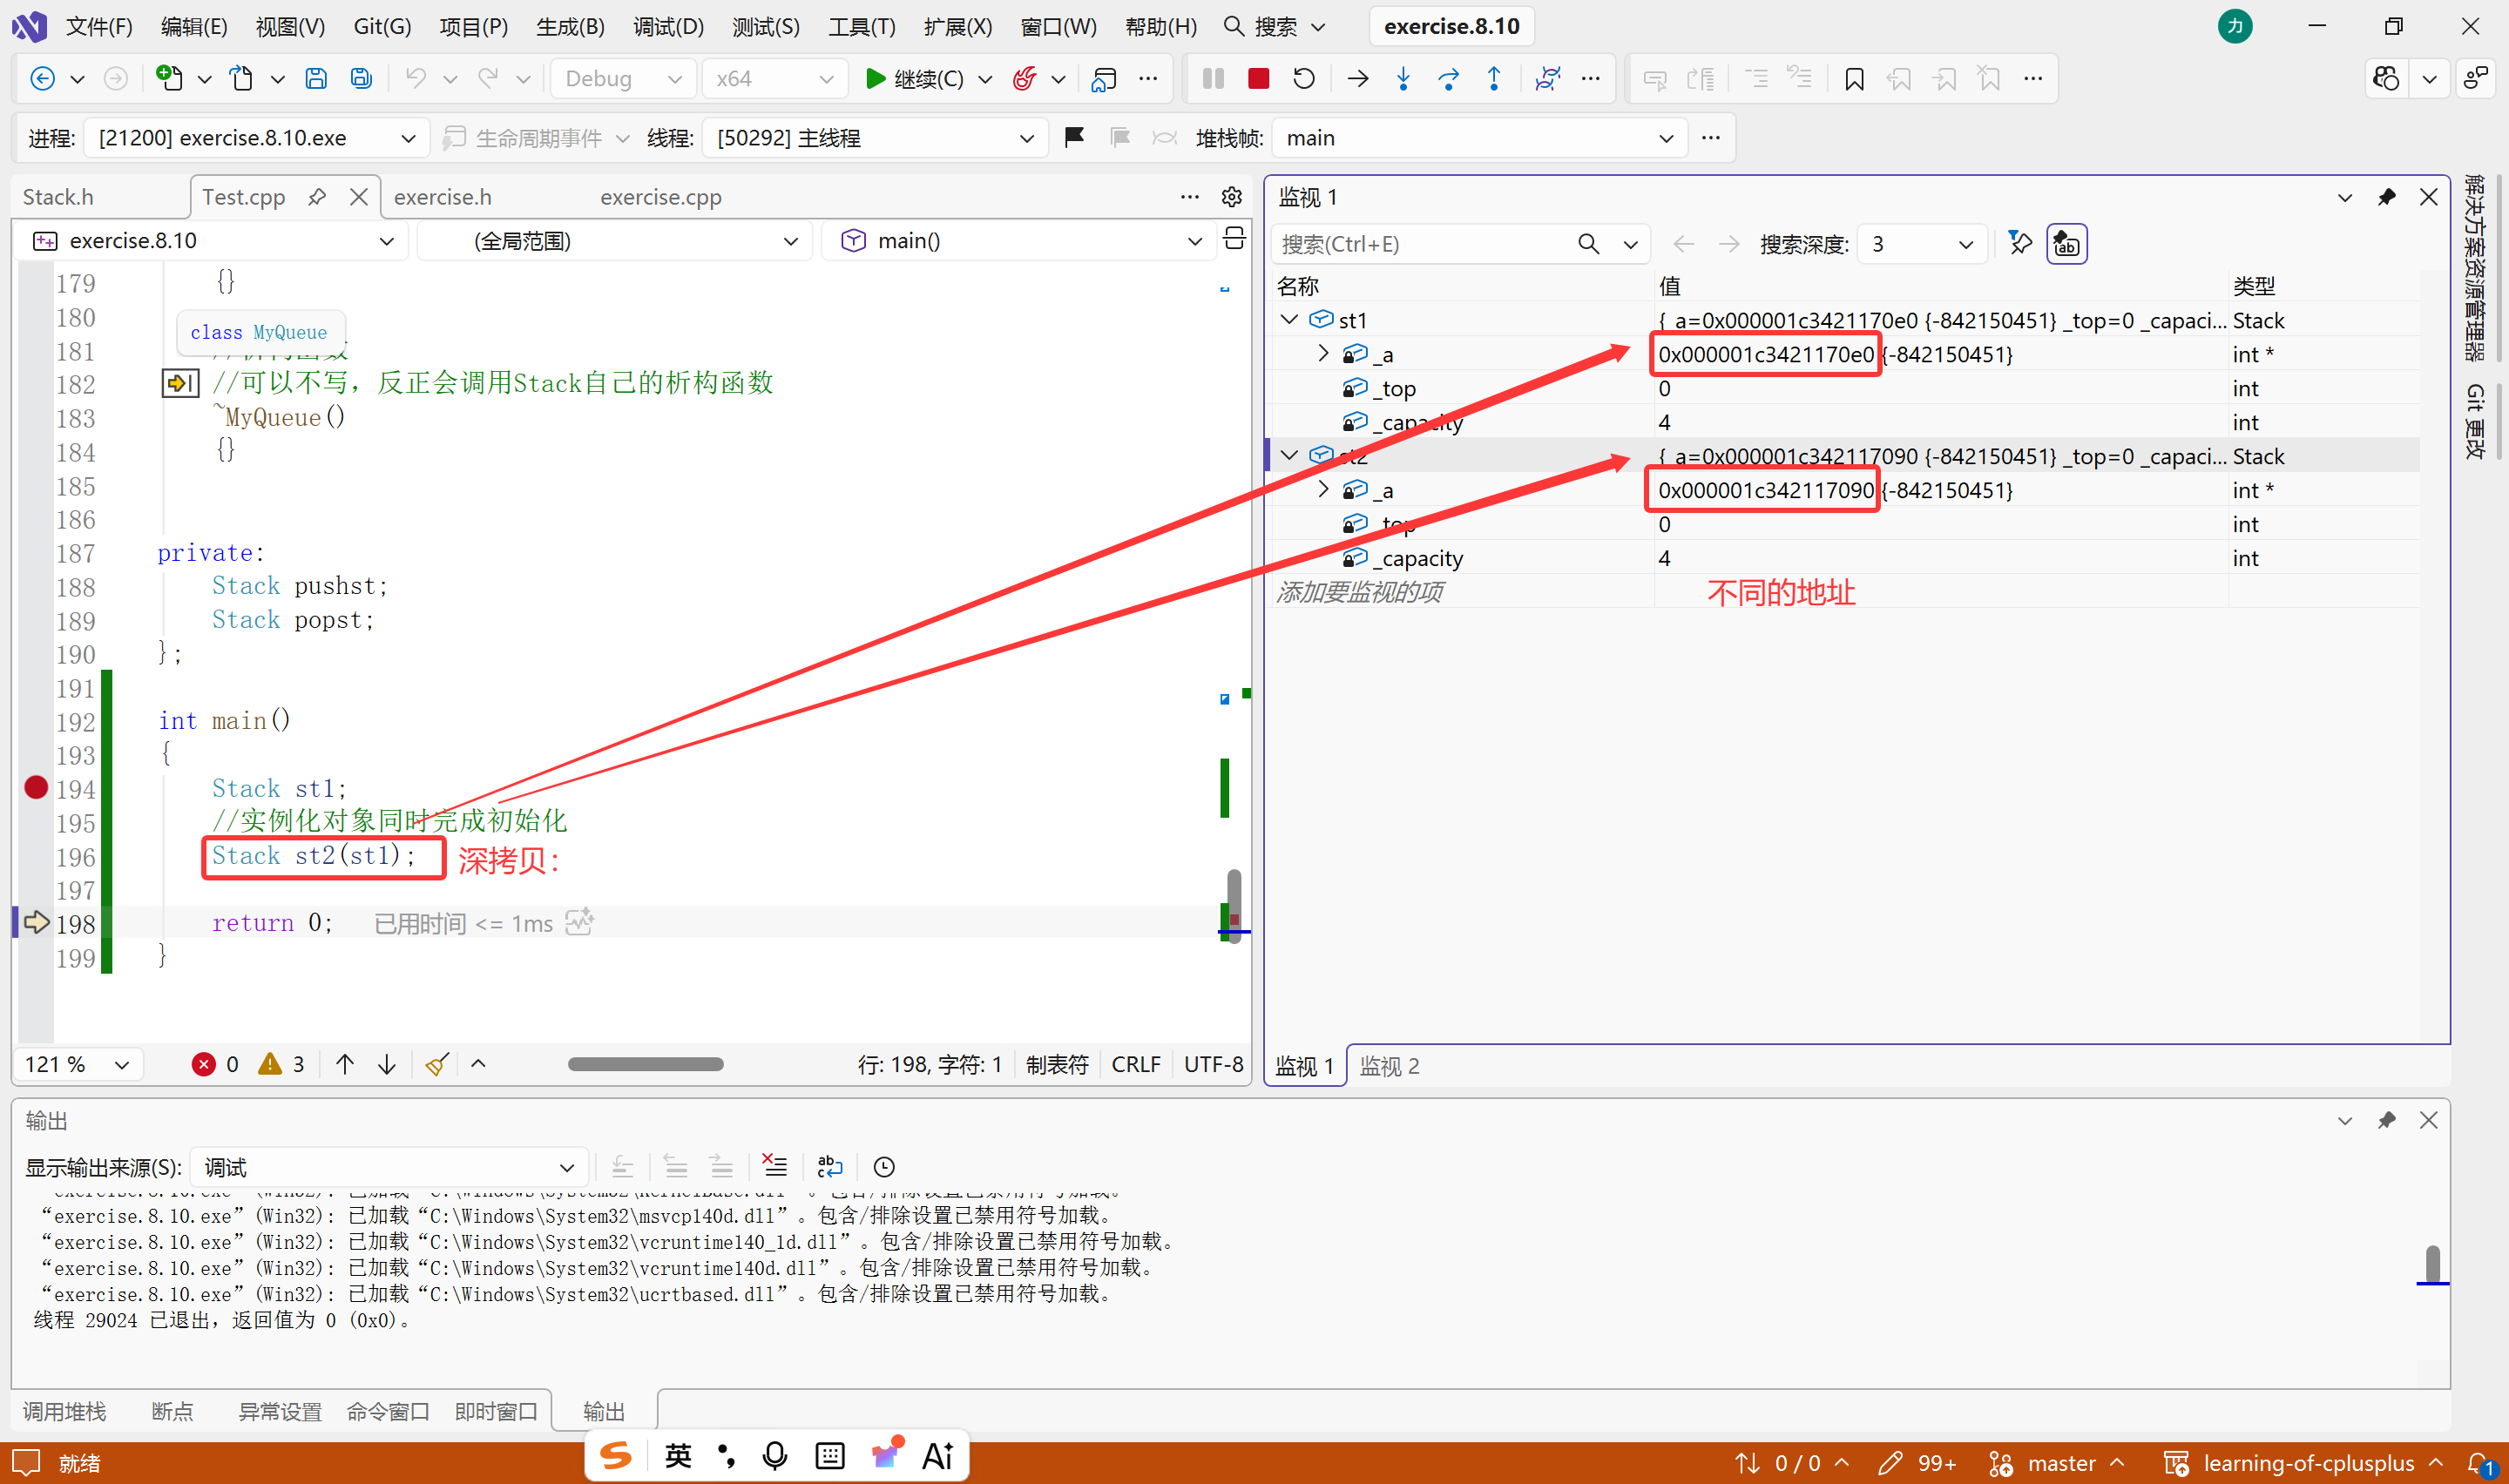Click the code cleanup broom icon
Image resolution: width=2509 pixels, height=1484 pixels.
tap(436, 1064)
